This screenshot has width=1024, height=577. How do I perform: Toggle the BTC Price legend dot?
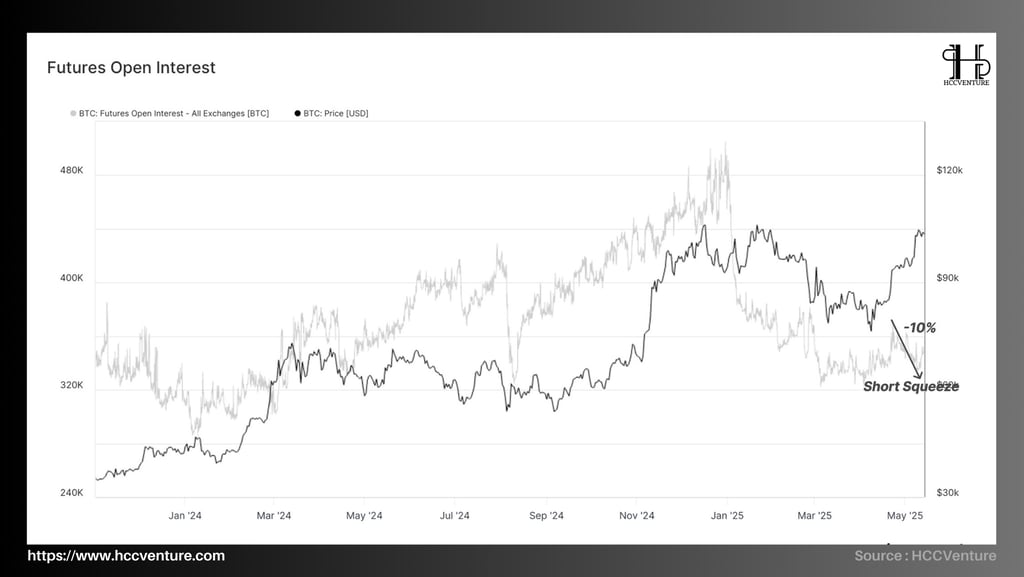pos(298,114)
